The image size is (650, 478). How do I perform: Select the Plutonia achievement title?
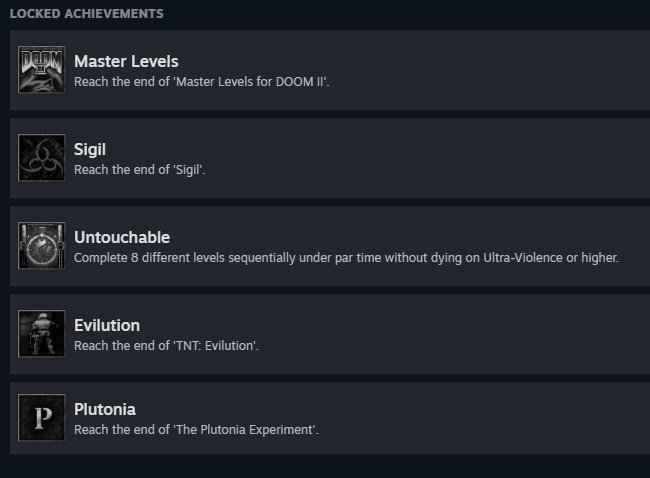[105, 410]
